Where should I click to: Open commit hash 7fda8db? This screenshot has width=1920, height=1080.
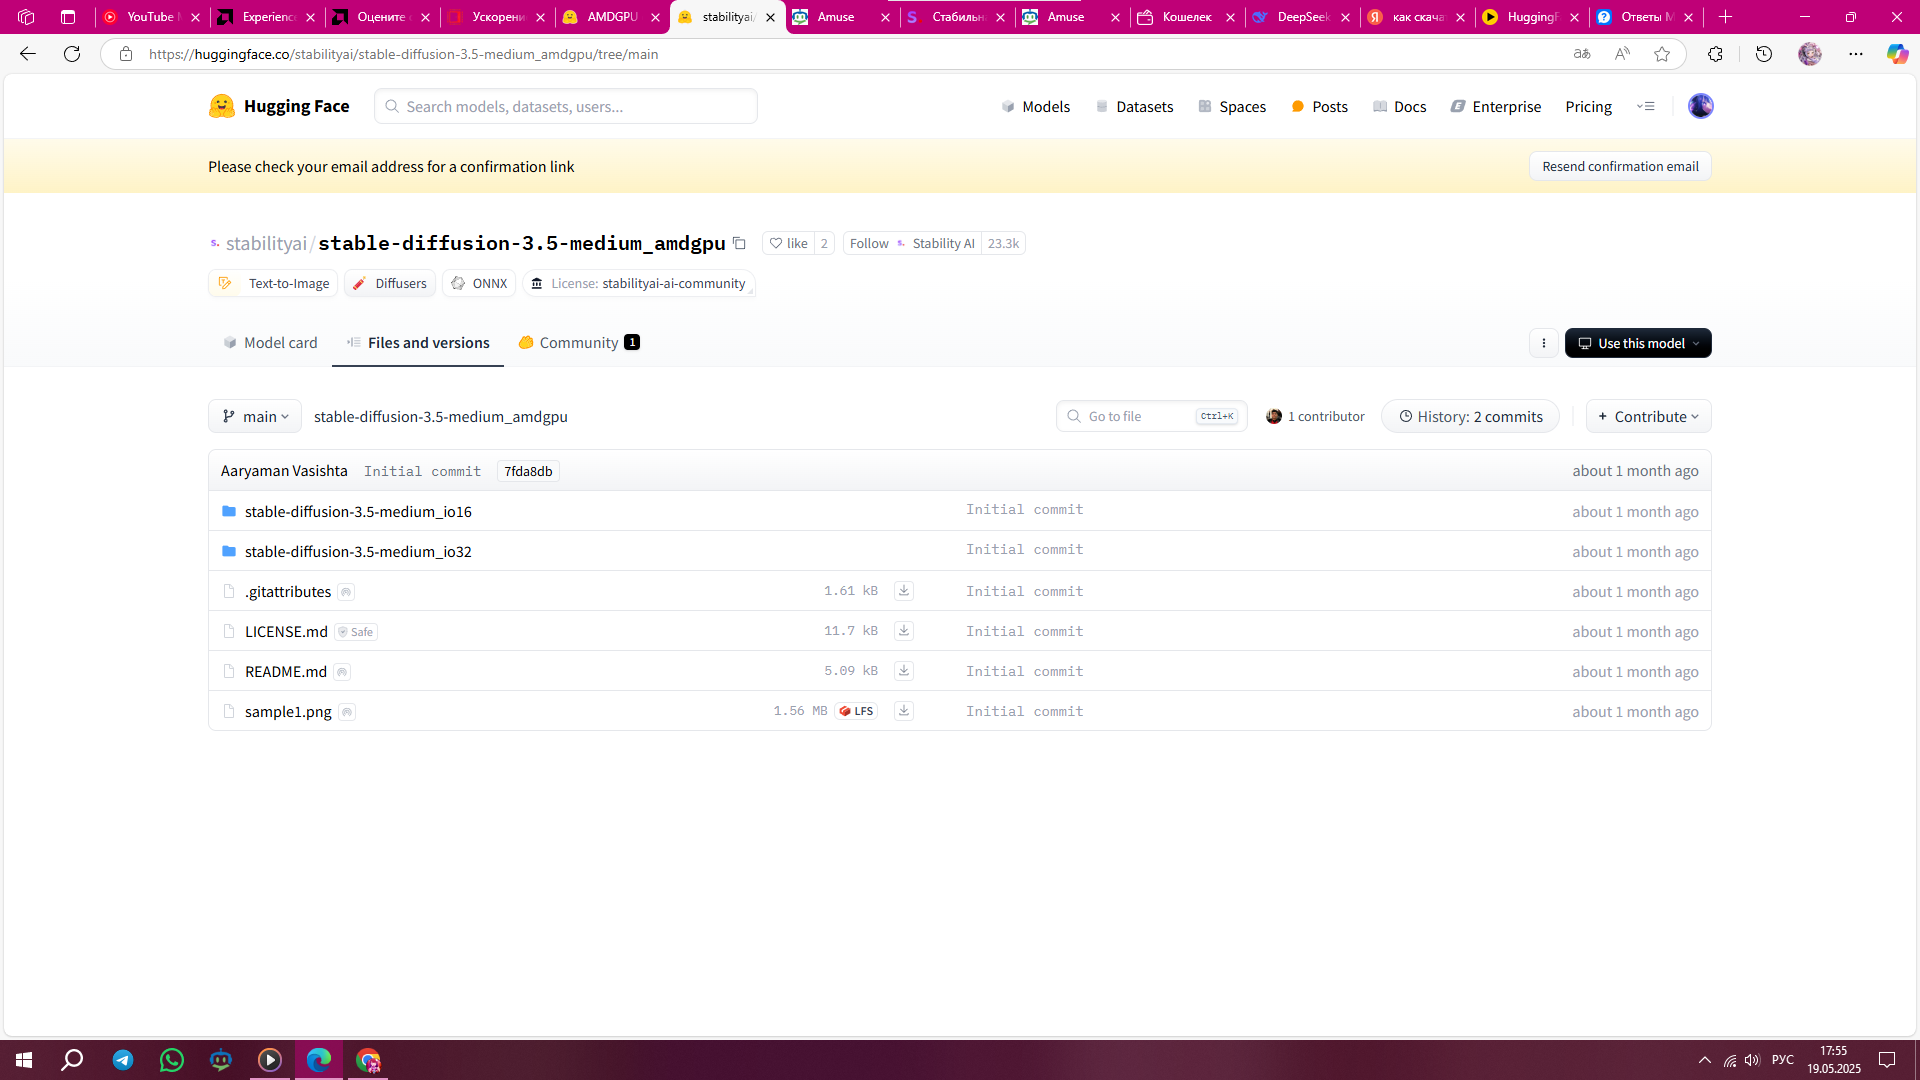[x=528, y=471]
